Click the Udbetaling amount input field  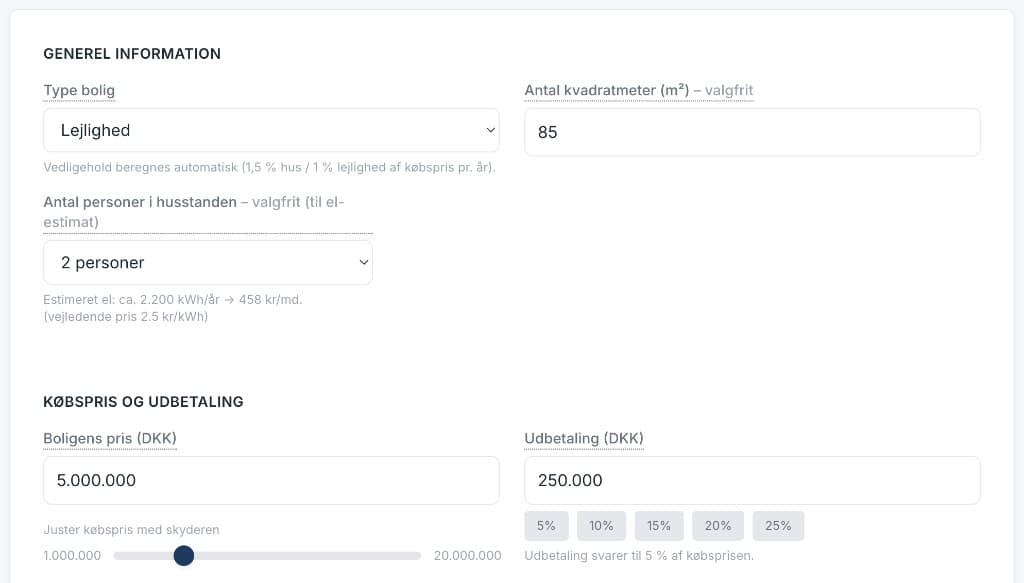752,481
